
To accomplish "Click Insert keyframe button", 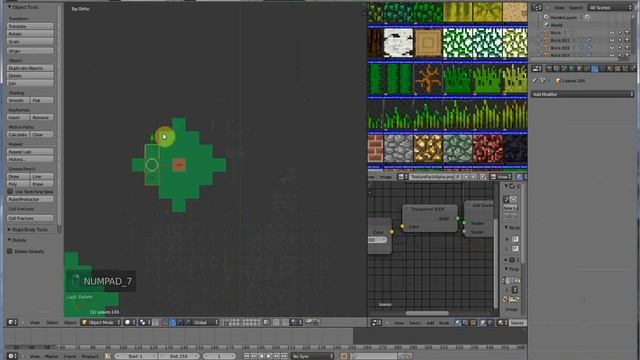I will tap(18, 117).
